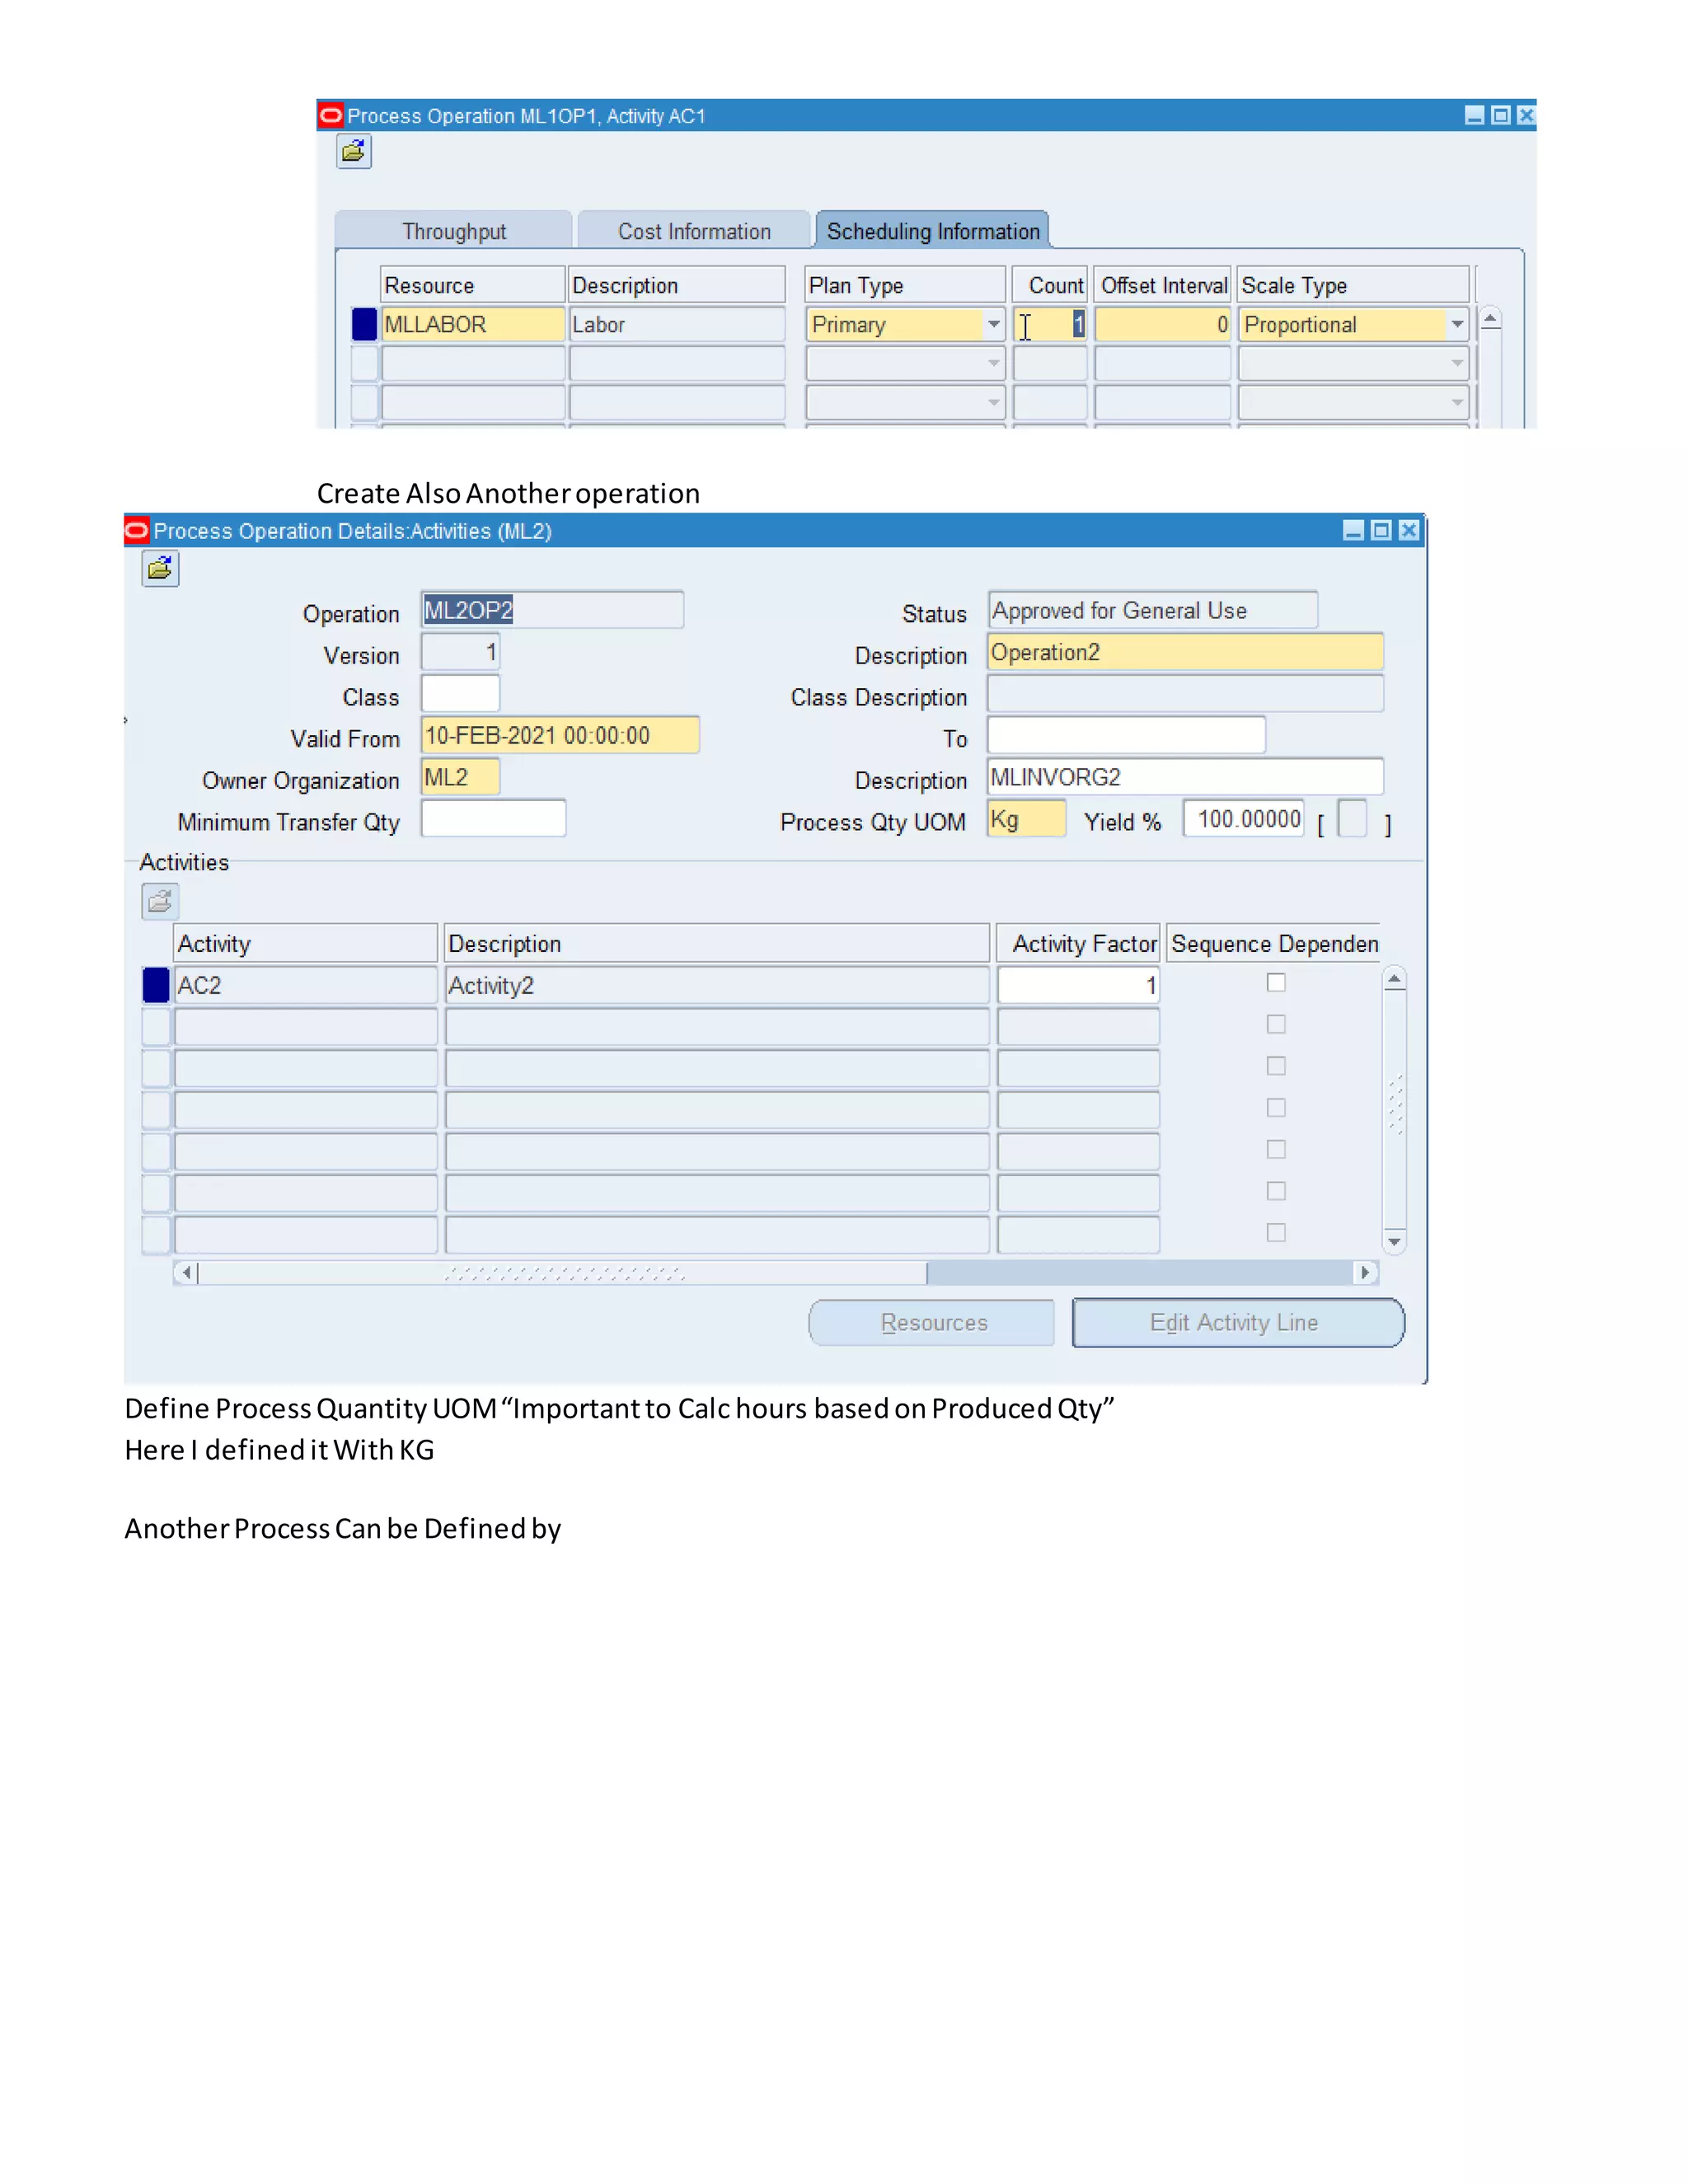This screenshot has width=1688, height=2184.
Task: Open Scale Type dropdown in third resource row
Action: (1457, 402)
